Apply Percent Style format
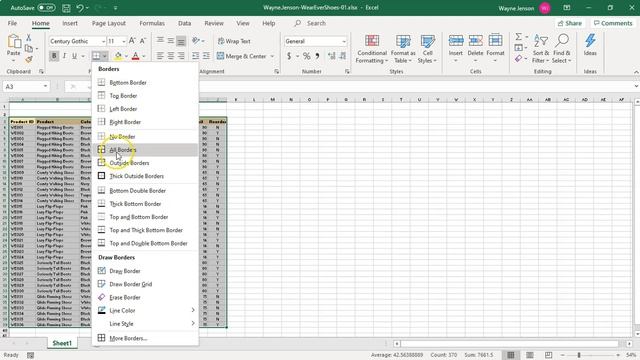The width and height of the screenshot is (640, 360). [x=307, y=56]
